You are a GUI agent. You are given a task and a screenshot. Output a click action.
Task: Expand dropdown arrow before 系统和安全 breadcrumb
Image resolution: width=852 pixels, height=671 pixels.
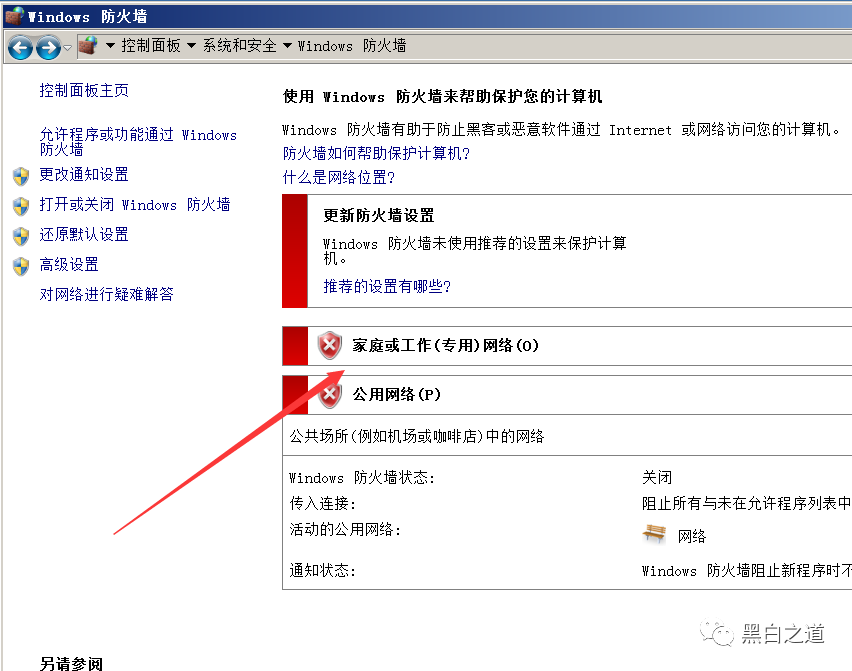click(x=191, y=46)
